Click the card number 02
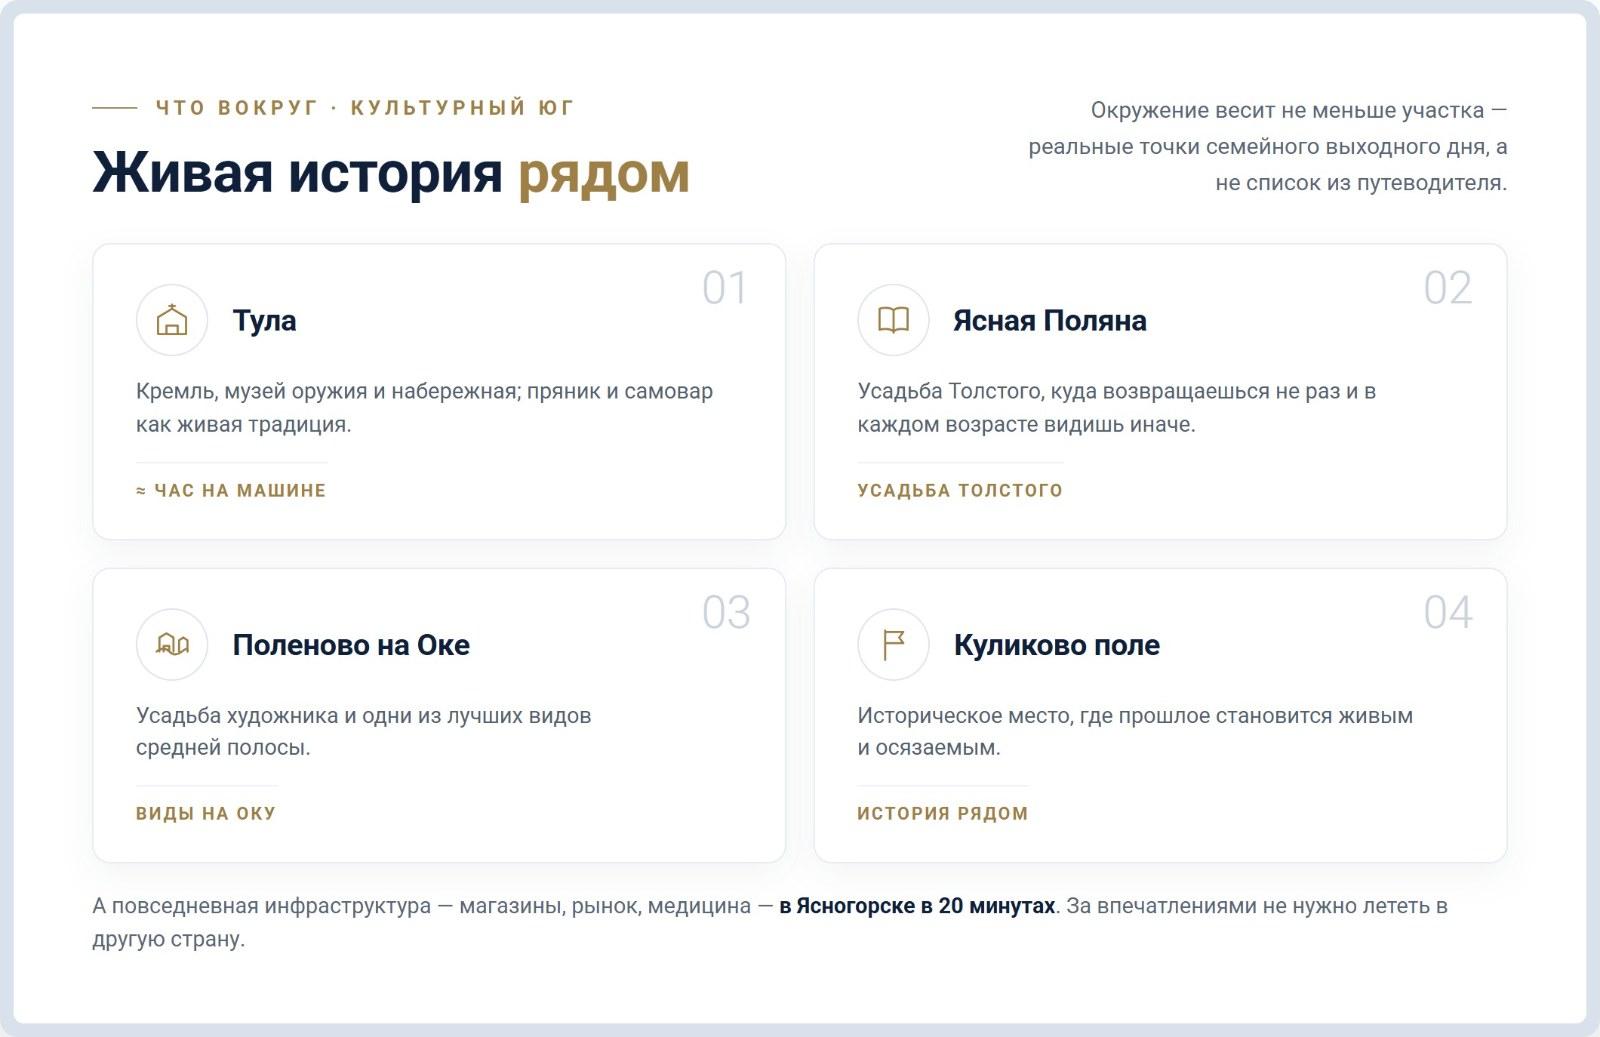This screenshot has width=1600, height=1037. click(x=1448, y=288)
